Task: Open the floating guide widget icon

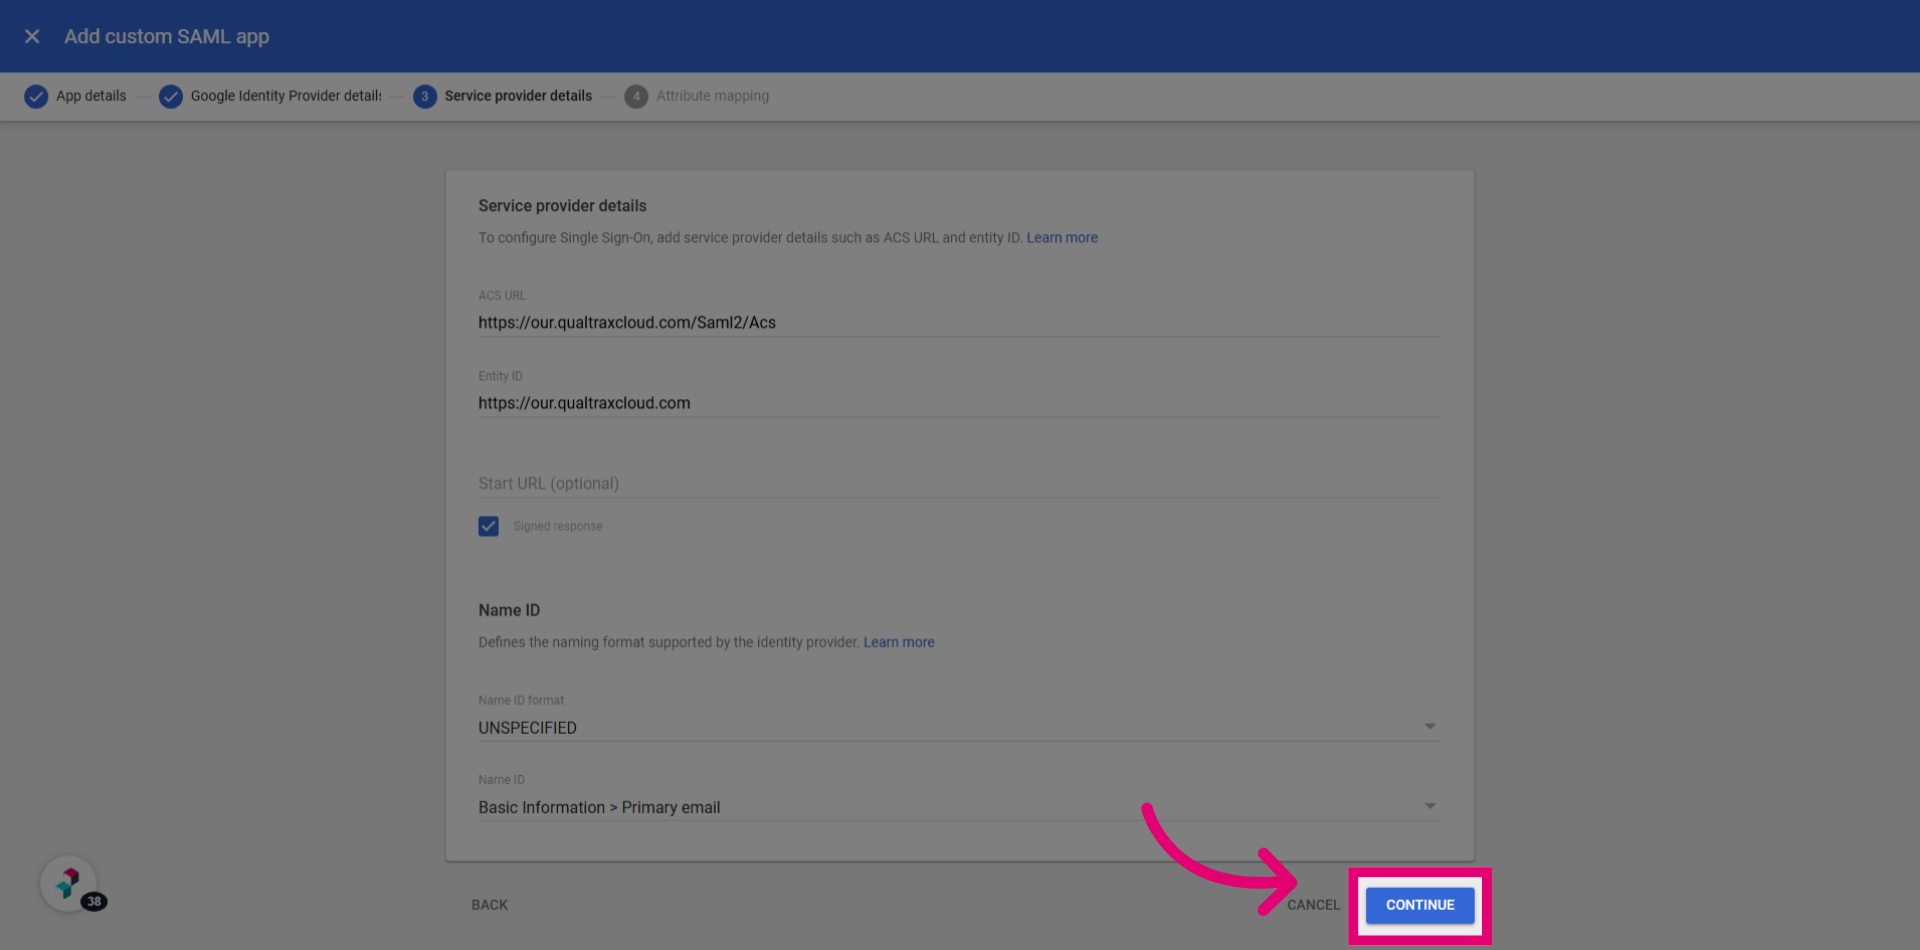Action: coord(68,883)
